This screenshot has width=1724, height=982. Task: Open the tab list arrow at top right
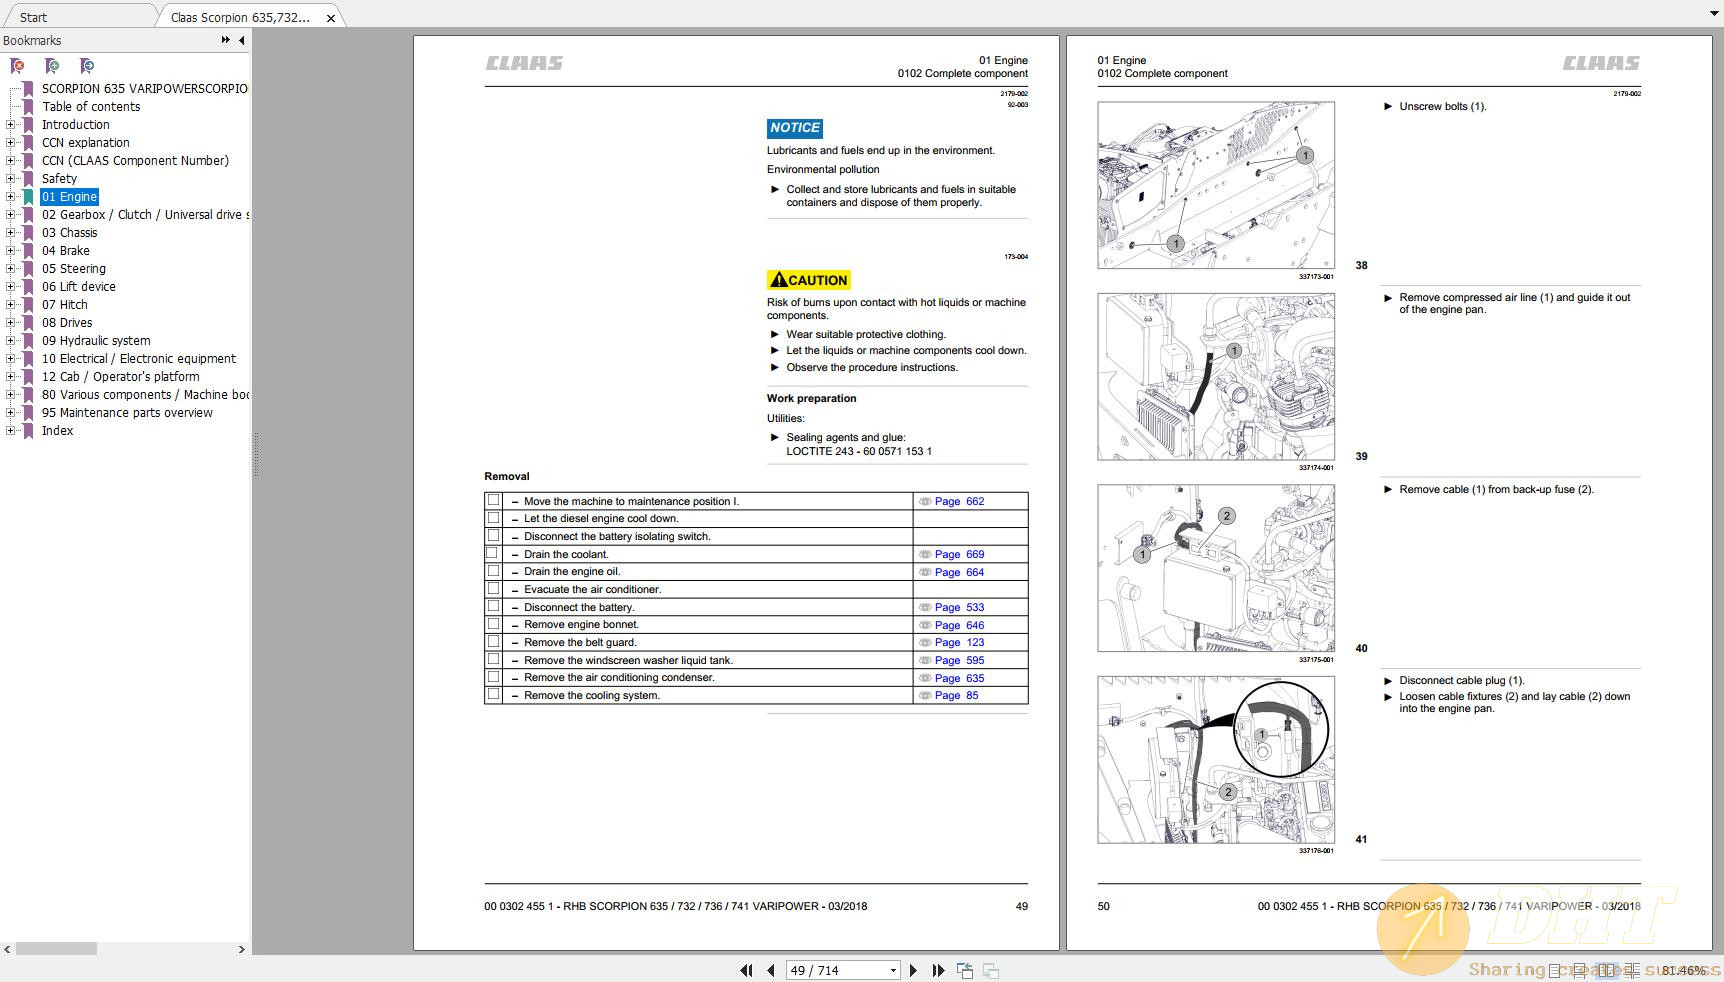(x=1714, y=14)
